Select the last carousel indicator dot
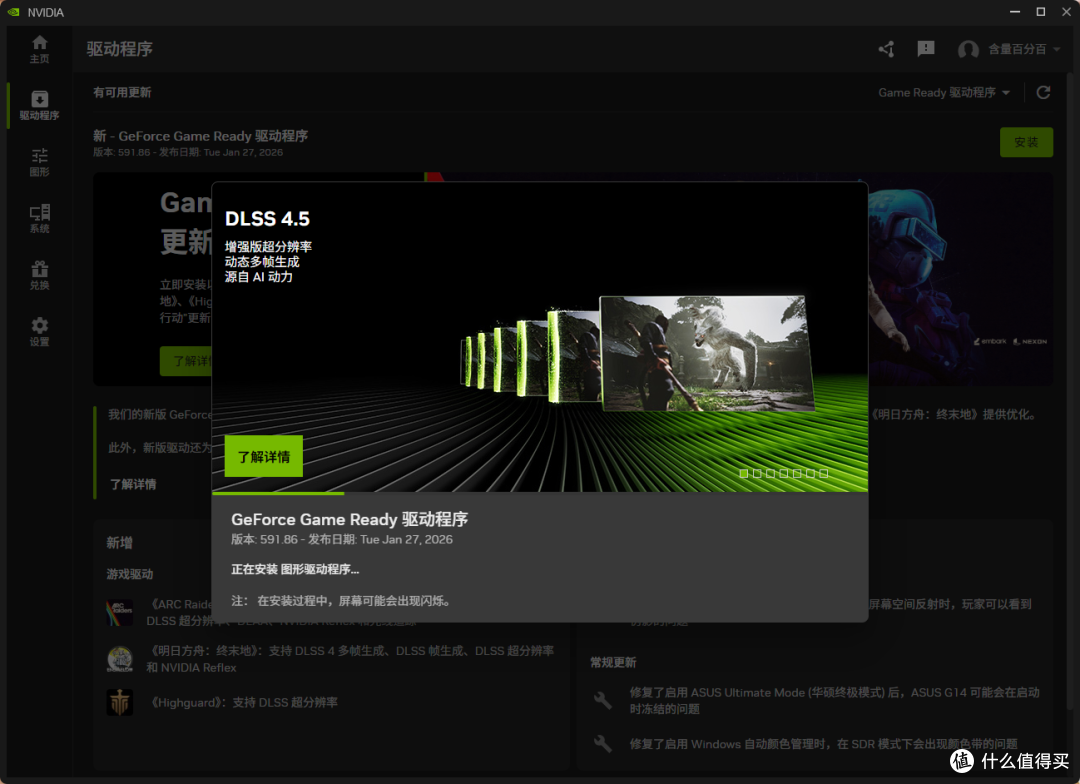The height and width of the screenshot is (784, 1080). 824,473
